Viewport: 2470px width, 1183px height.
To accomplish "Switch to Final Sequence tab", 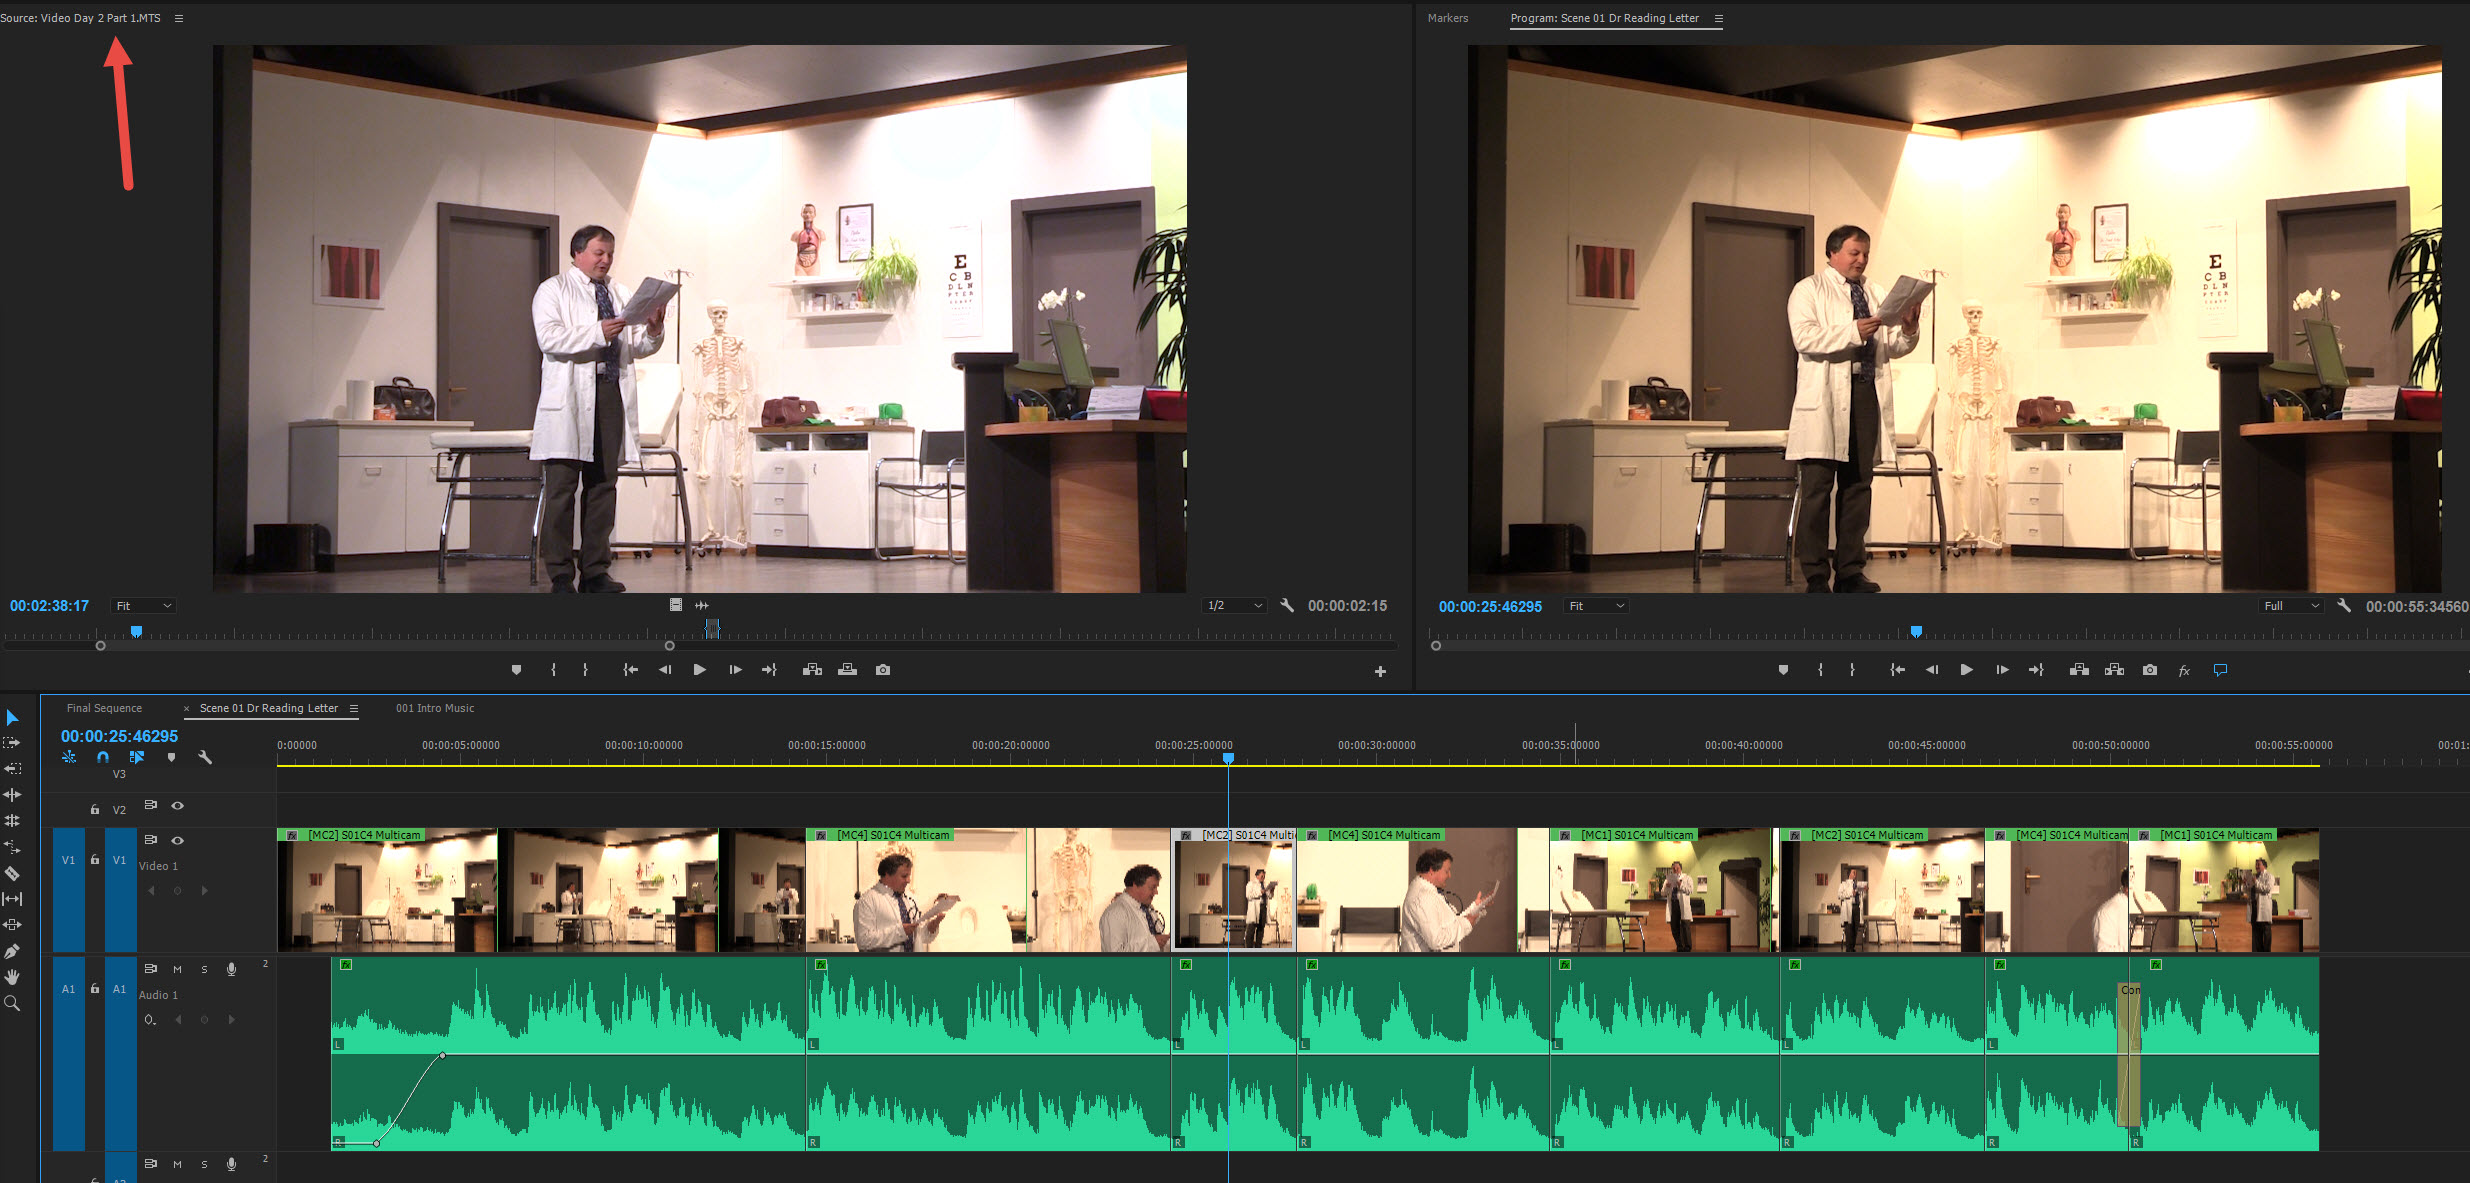I will pos(104,708).
